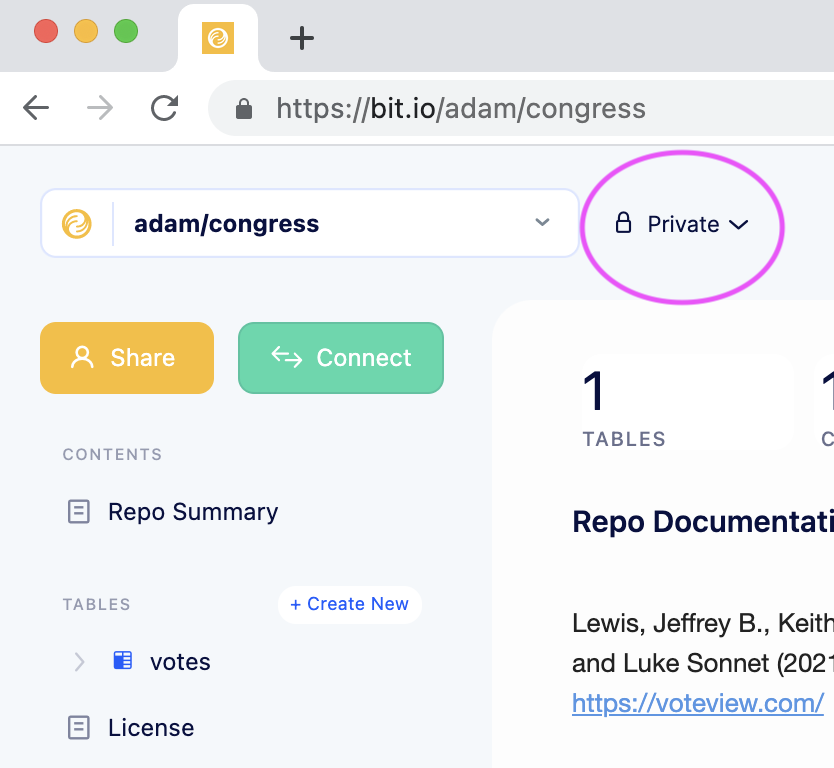Viewport: 834px width, 768px height.
Task: Open the votes table
Action: coord(180,662)
